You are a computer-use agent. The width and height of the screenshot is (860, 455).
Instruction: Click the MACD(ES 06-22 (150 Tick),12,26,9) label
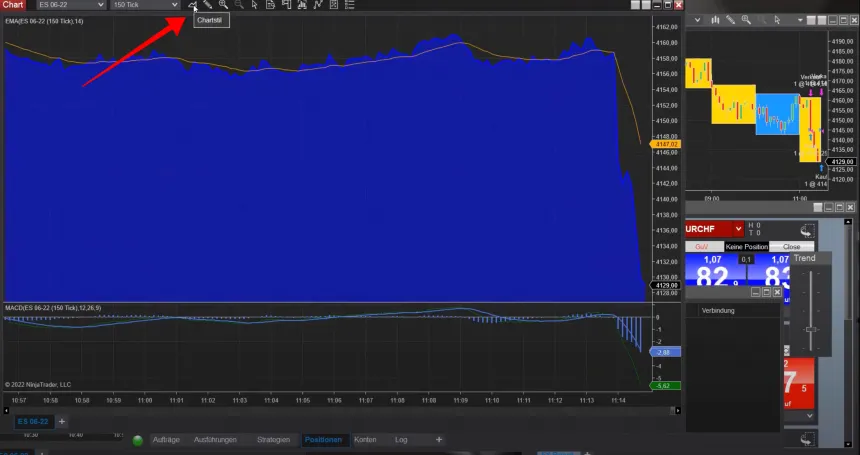[x=53, y=308]
